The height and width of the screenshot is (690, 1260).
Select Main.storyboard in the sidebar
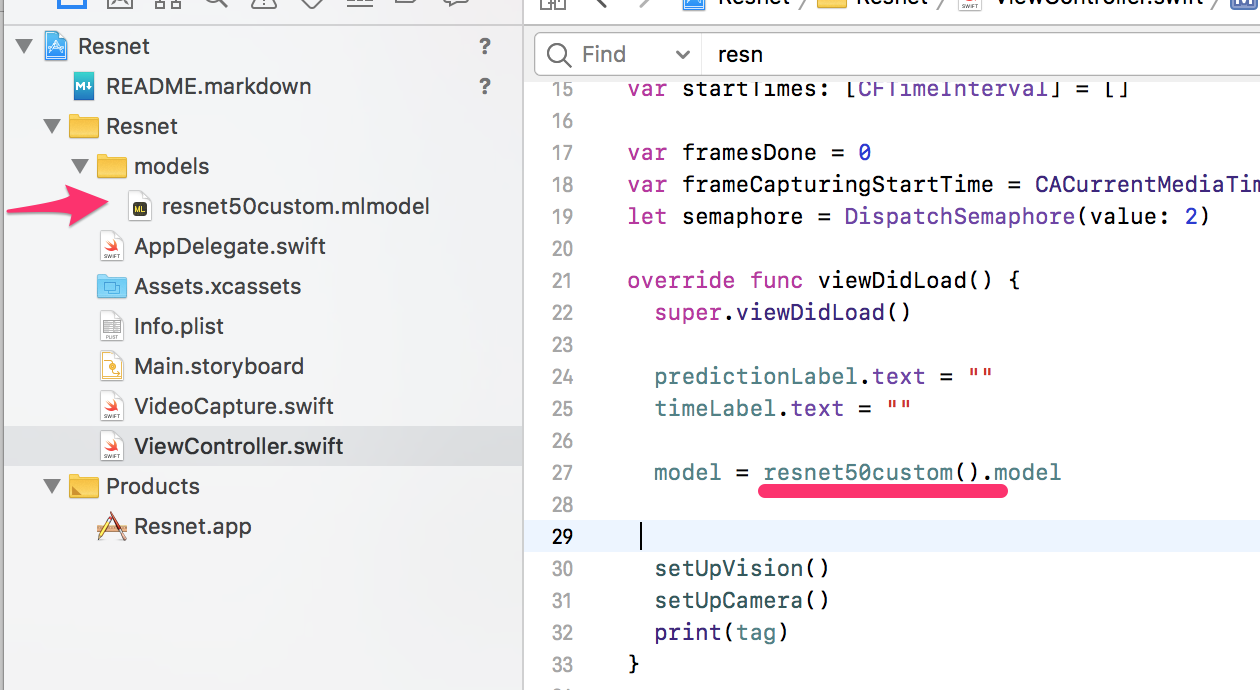pos(218,366)
